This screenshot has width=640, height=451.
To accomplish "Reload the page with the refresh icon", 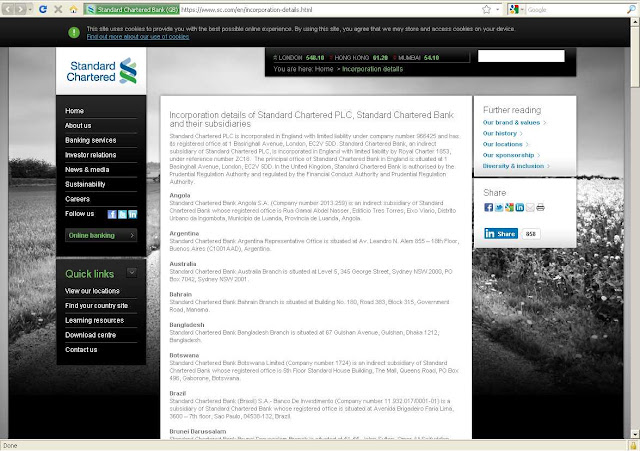I will [43, 9].
